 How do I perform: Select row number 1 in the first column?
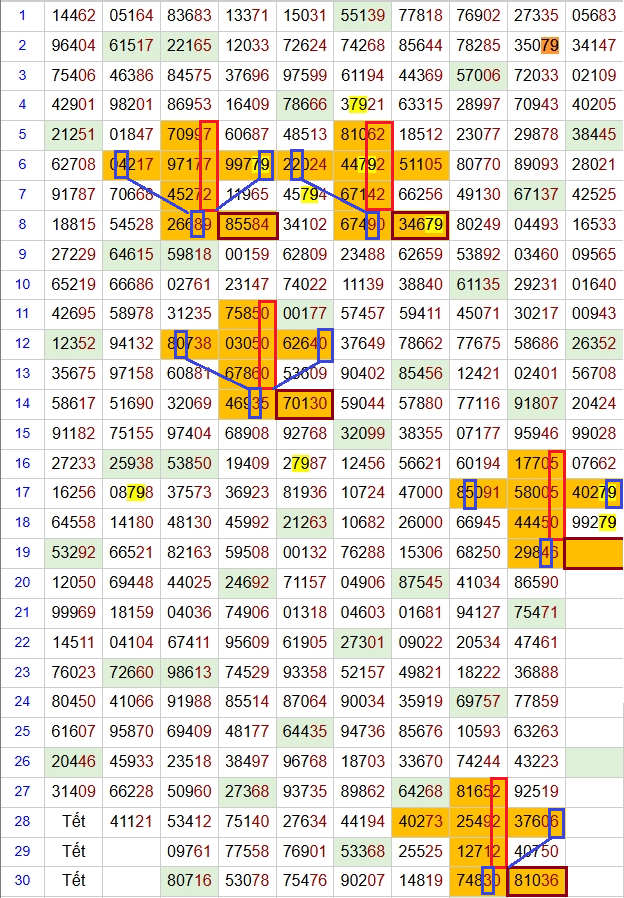pyautogui.click(x=22, y=15)
